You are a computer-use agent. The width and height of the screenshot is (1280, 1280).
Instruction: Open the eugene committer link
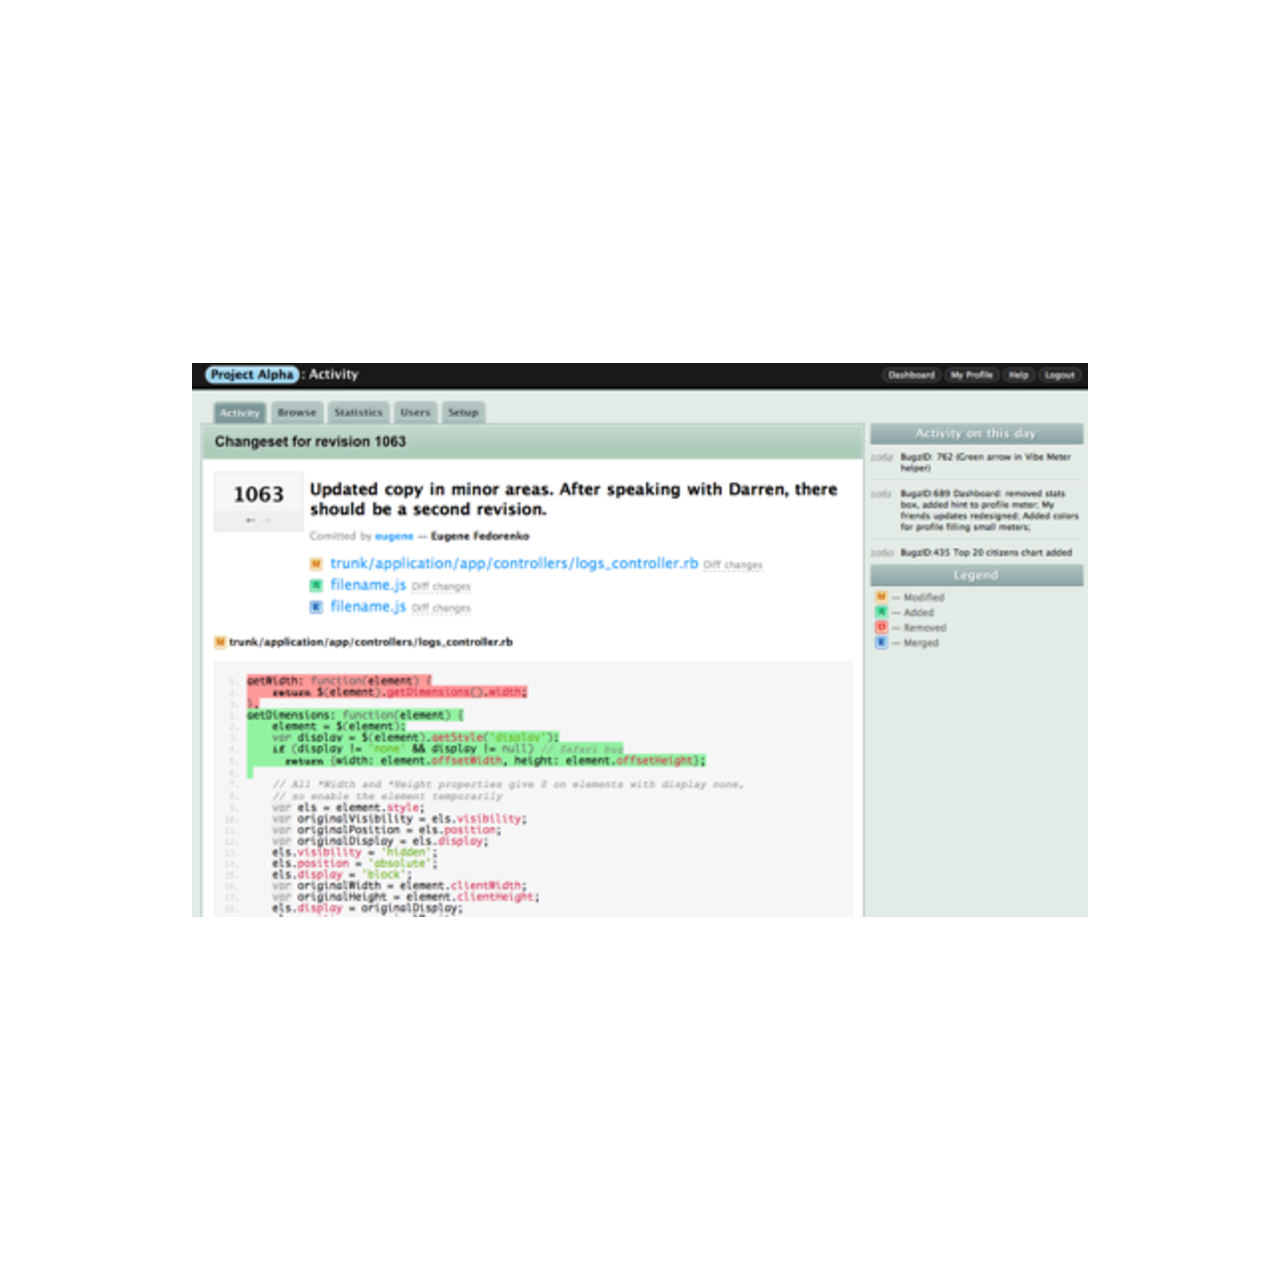(394, 536)
